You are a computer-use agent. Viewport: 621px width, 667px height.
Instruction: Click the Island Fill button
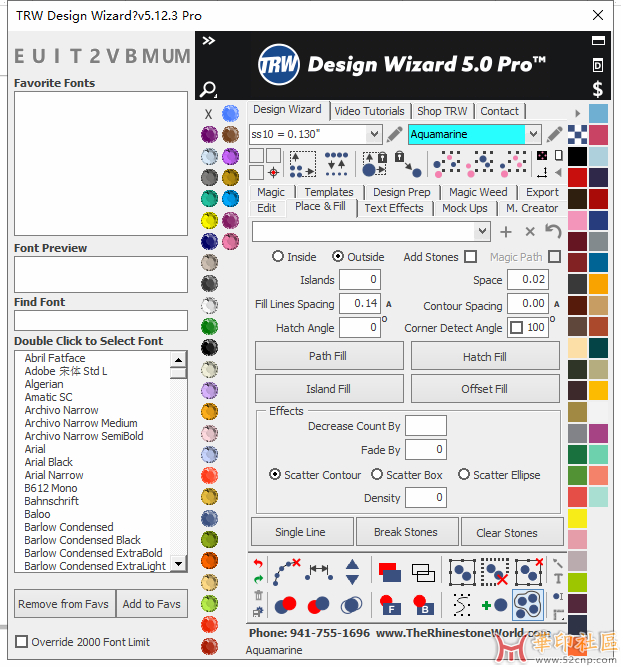329,389
